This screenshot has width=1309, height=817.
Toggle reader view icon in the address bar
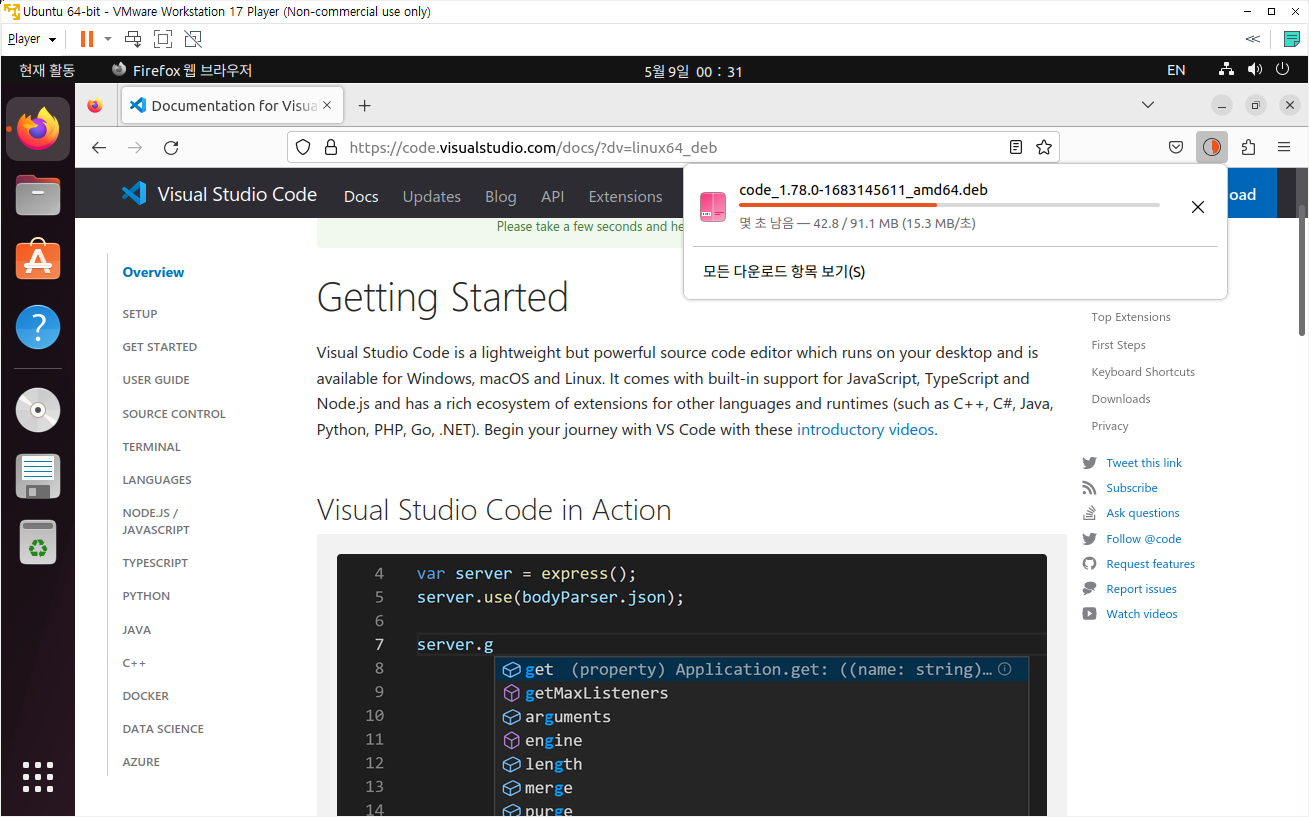[x=1015, y=147]
